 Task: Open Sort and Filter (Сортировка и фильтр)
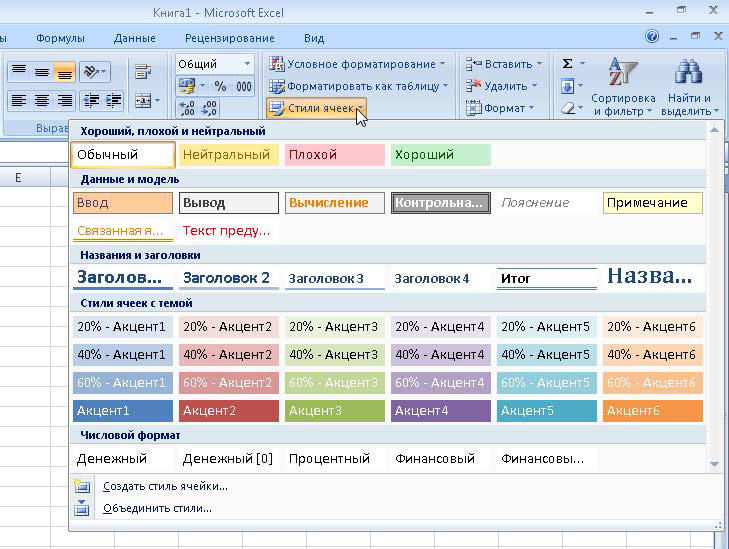coord(623,89)
